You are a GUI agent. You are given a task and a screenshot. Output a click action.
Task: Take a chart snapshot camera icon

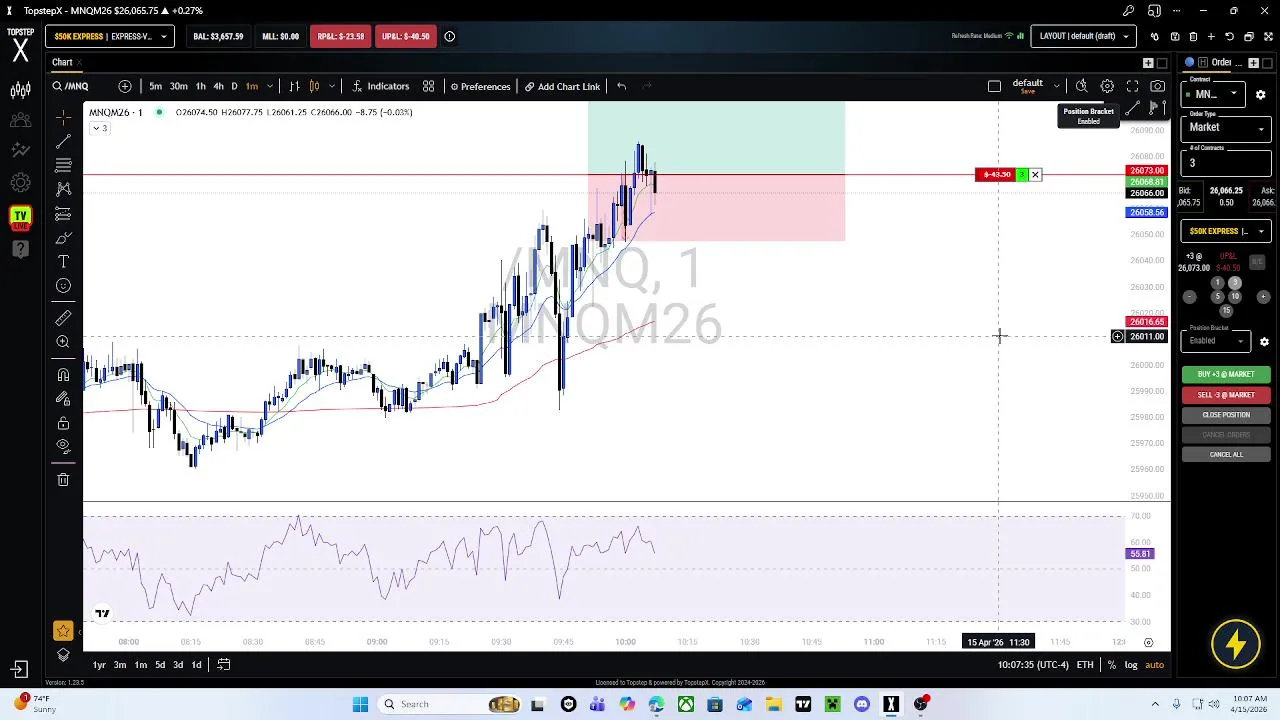tap(1157, 86)
